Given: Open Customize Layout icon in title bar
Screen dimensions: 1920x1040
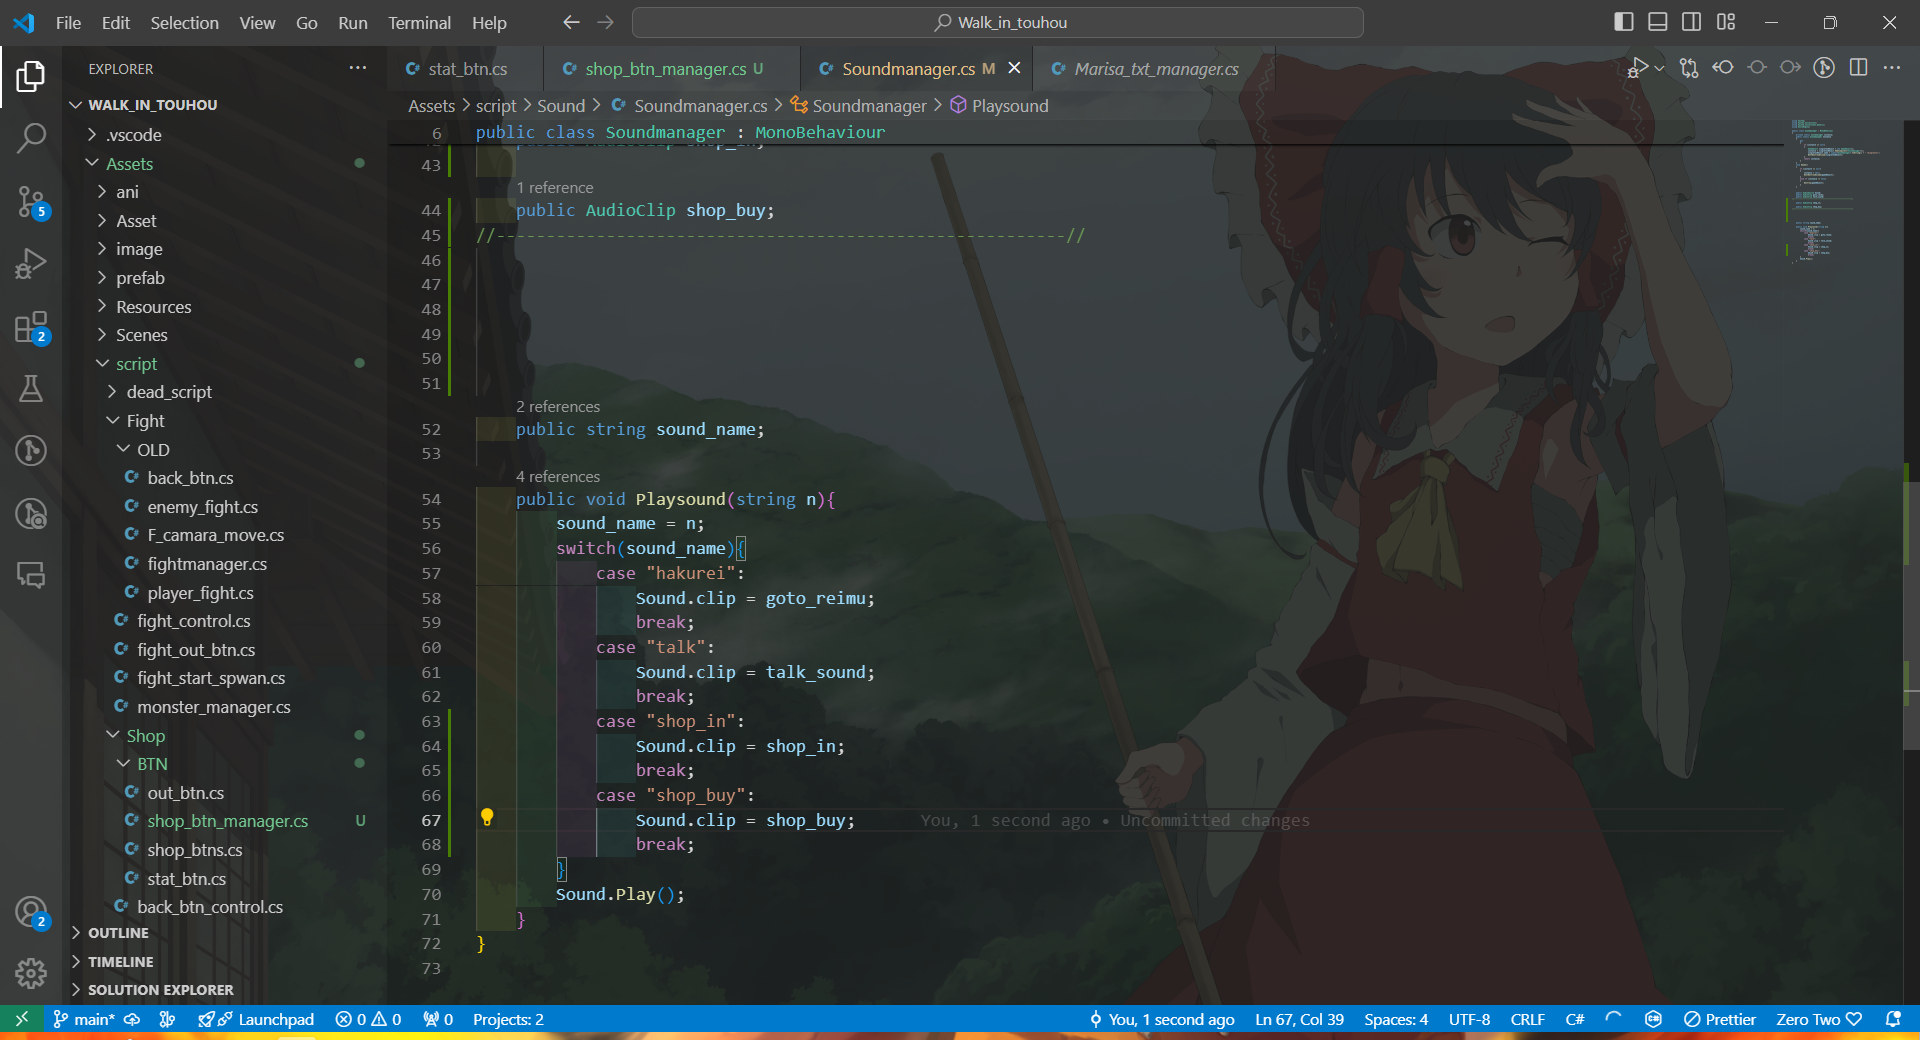Looking at the screenshot, I should 1726,22.
